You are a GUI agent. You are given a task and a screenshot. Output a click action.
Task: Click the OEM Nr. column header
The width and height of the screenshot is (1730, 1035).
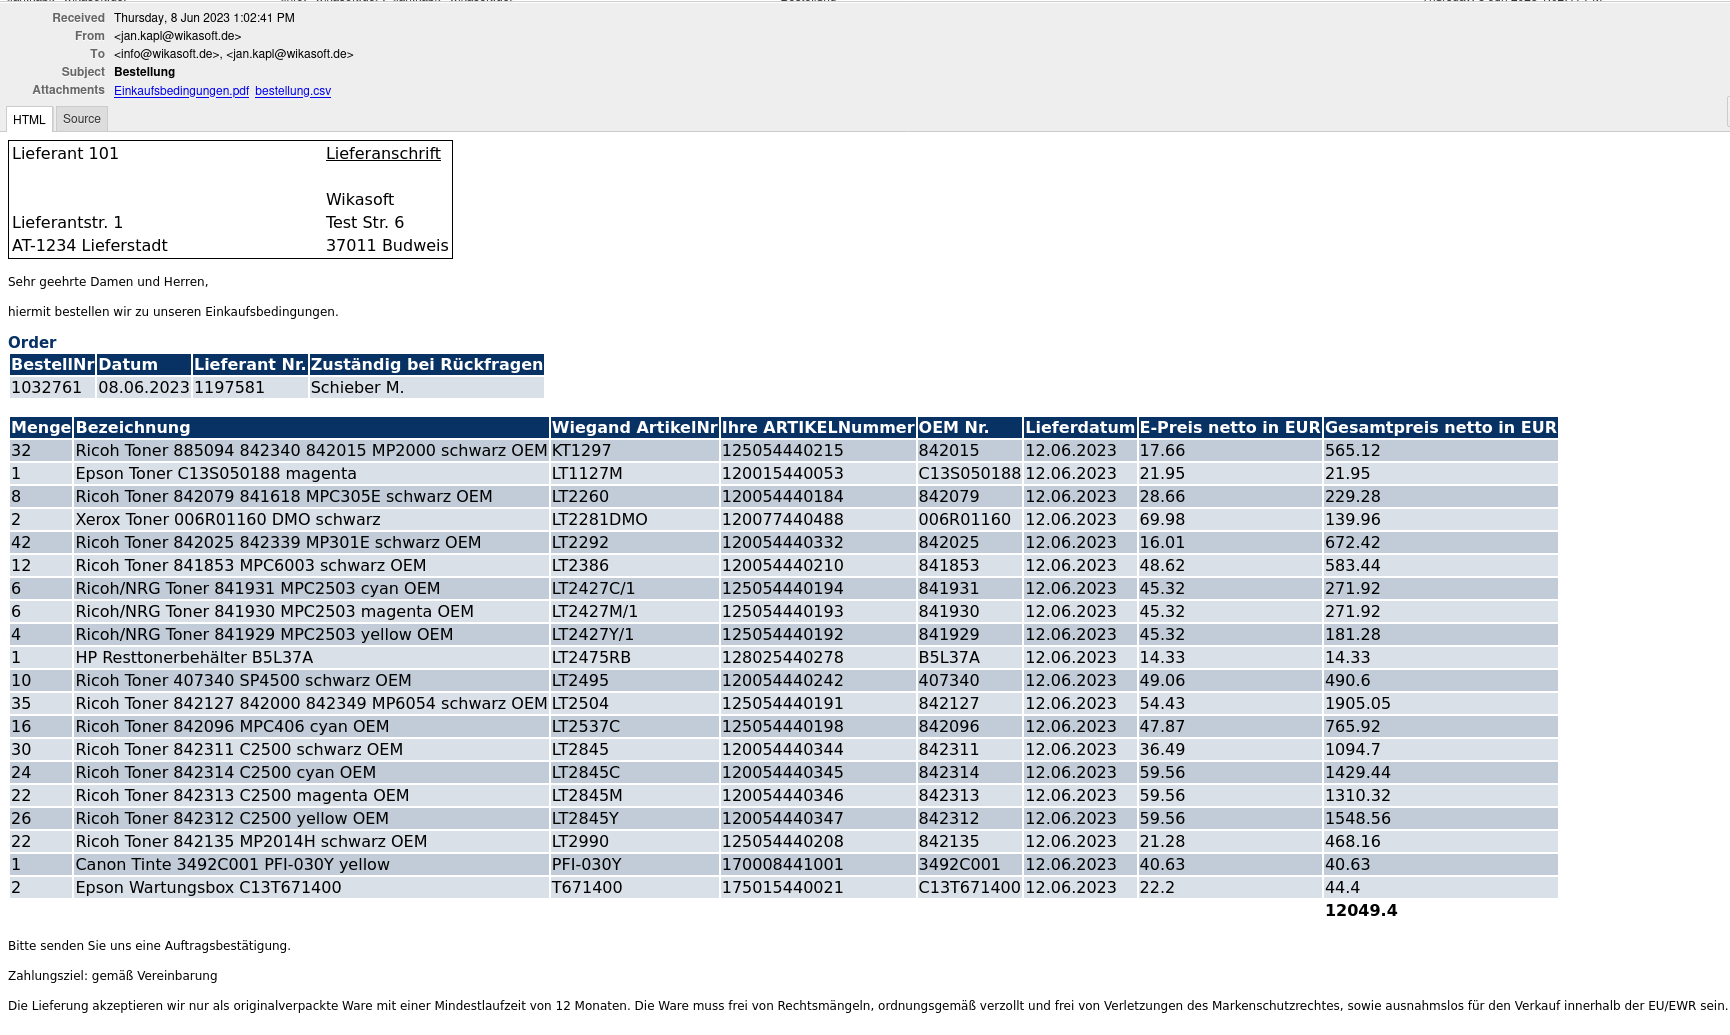click(x=953, y=428)
